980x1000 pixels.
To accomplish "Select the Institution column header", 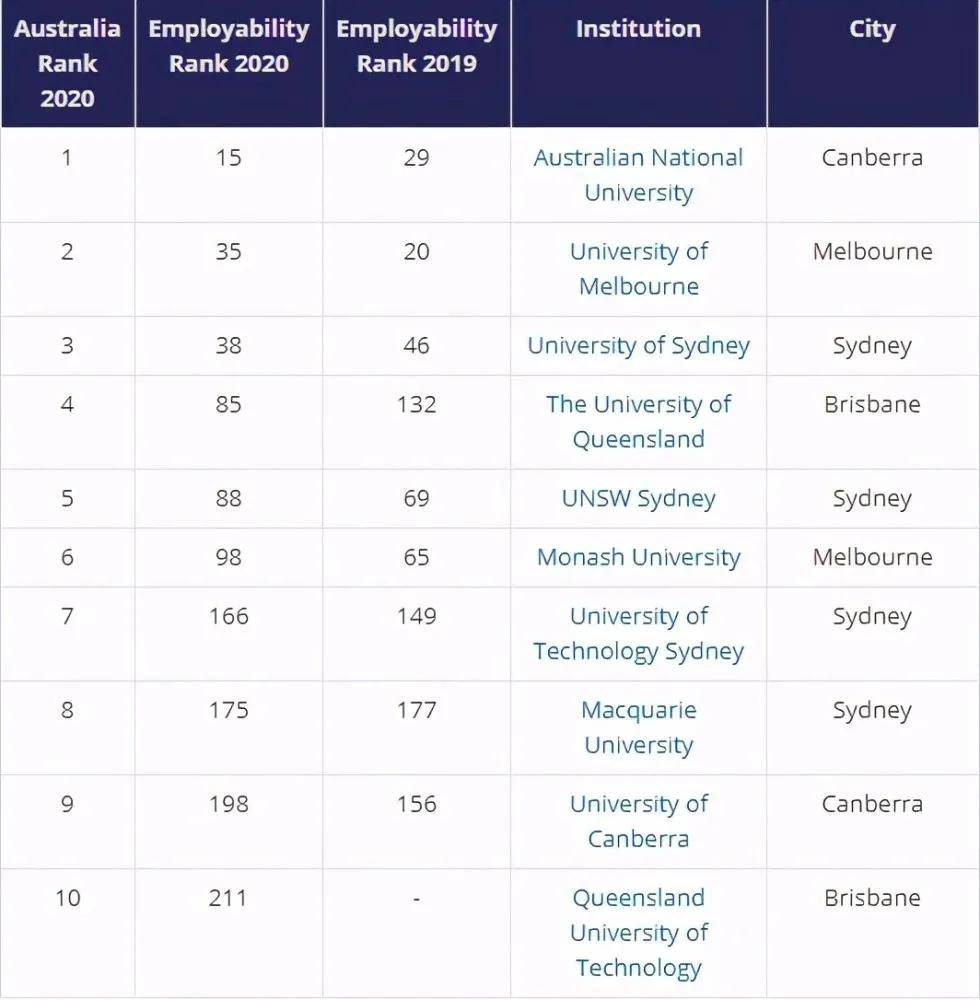I will pyautogui.click(x=638, y=29).
